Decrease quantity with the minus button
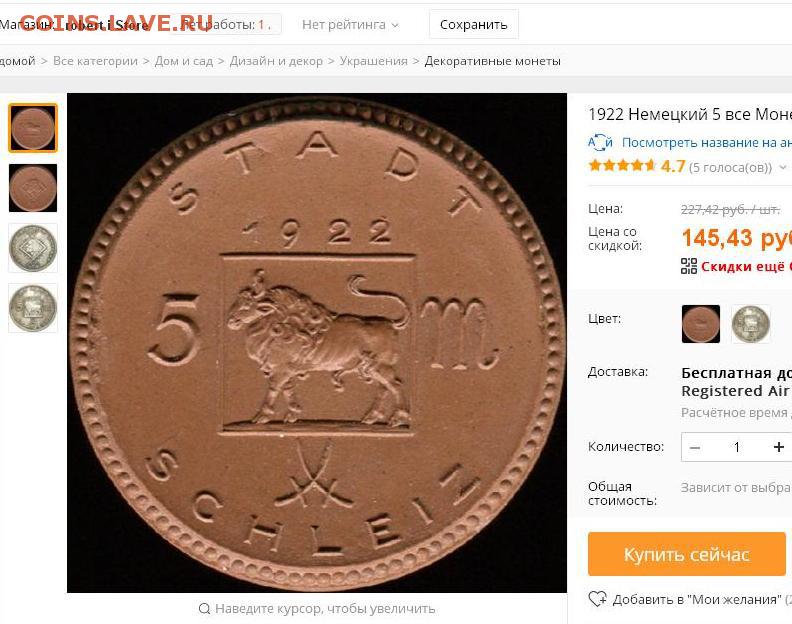The image size is (792, 624). click(x=695, y=447)
